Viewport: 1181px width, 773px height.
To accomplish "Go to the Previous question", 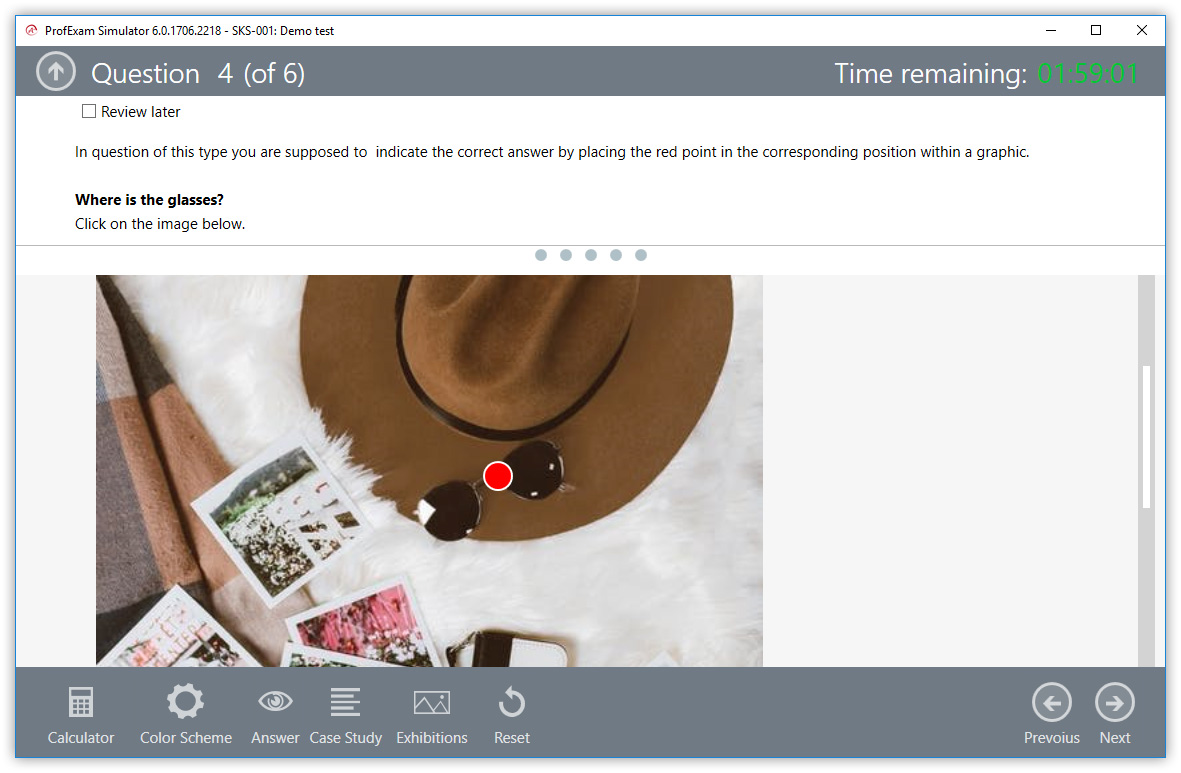I will [1051, 714].
